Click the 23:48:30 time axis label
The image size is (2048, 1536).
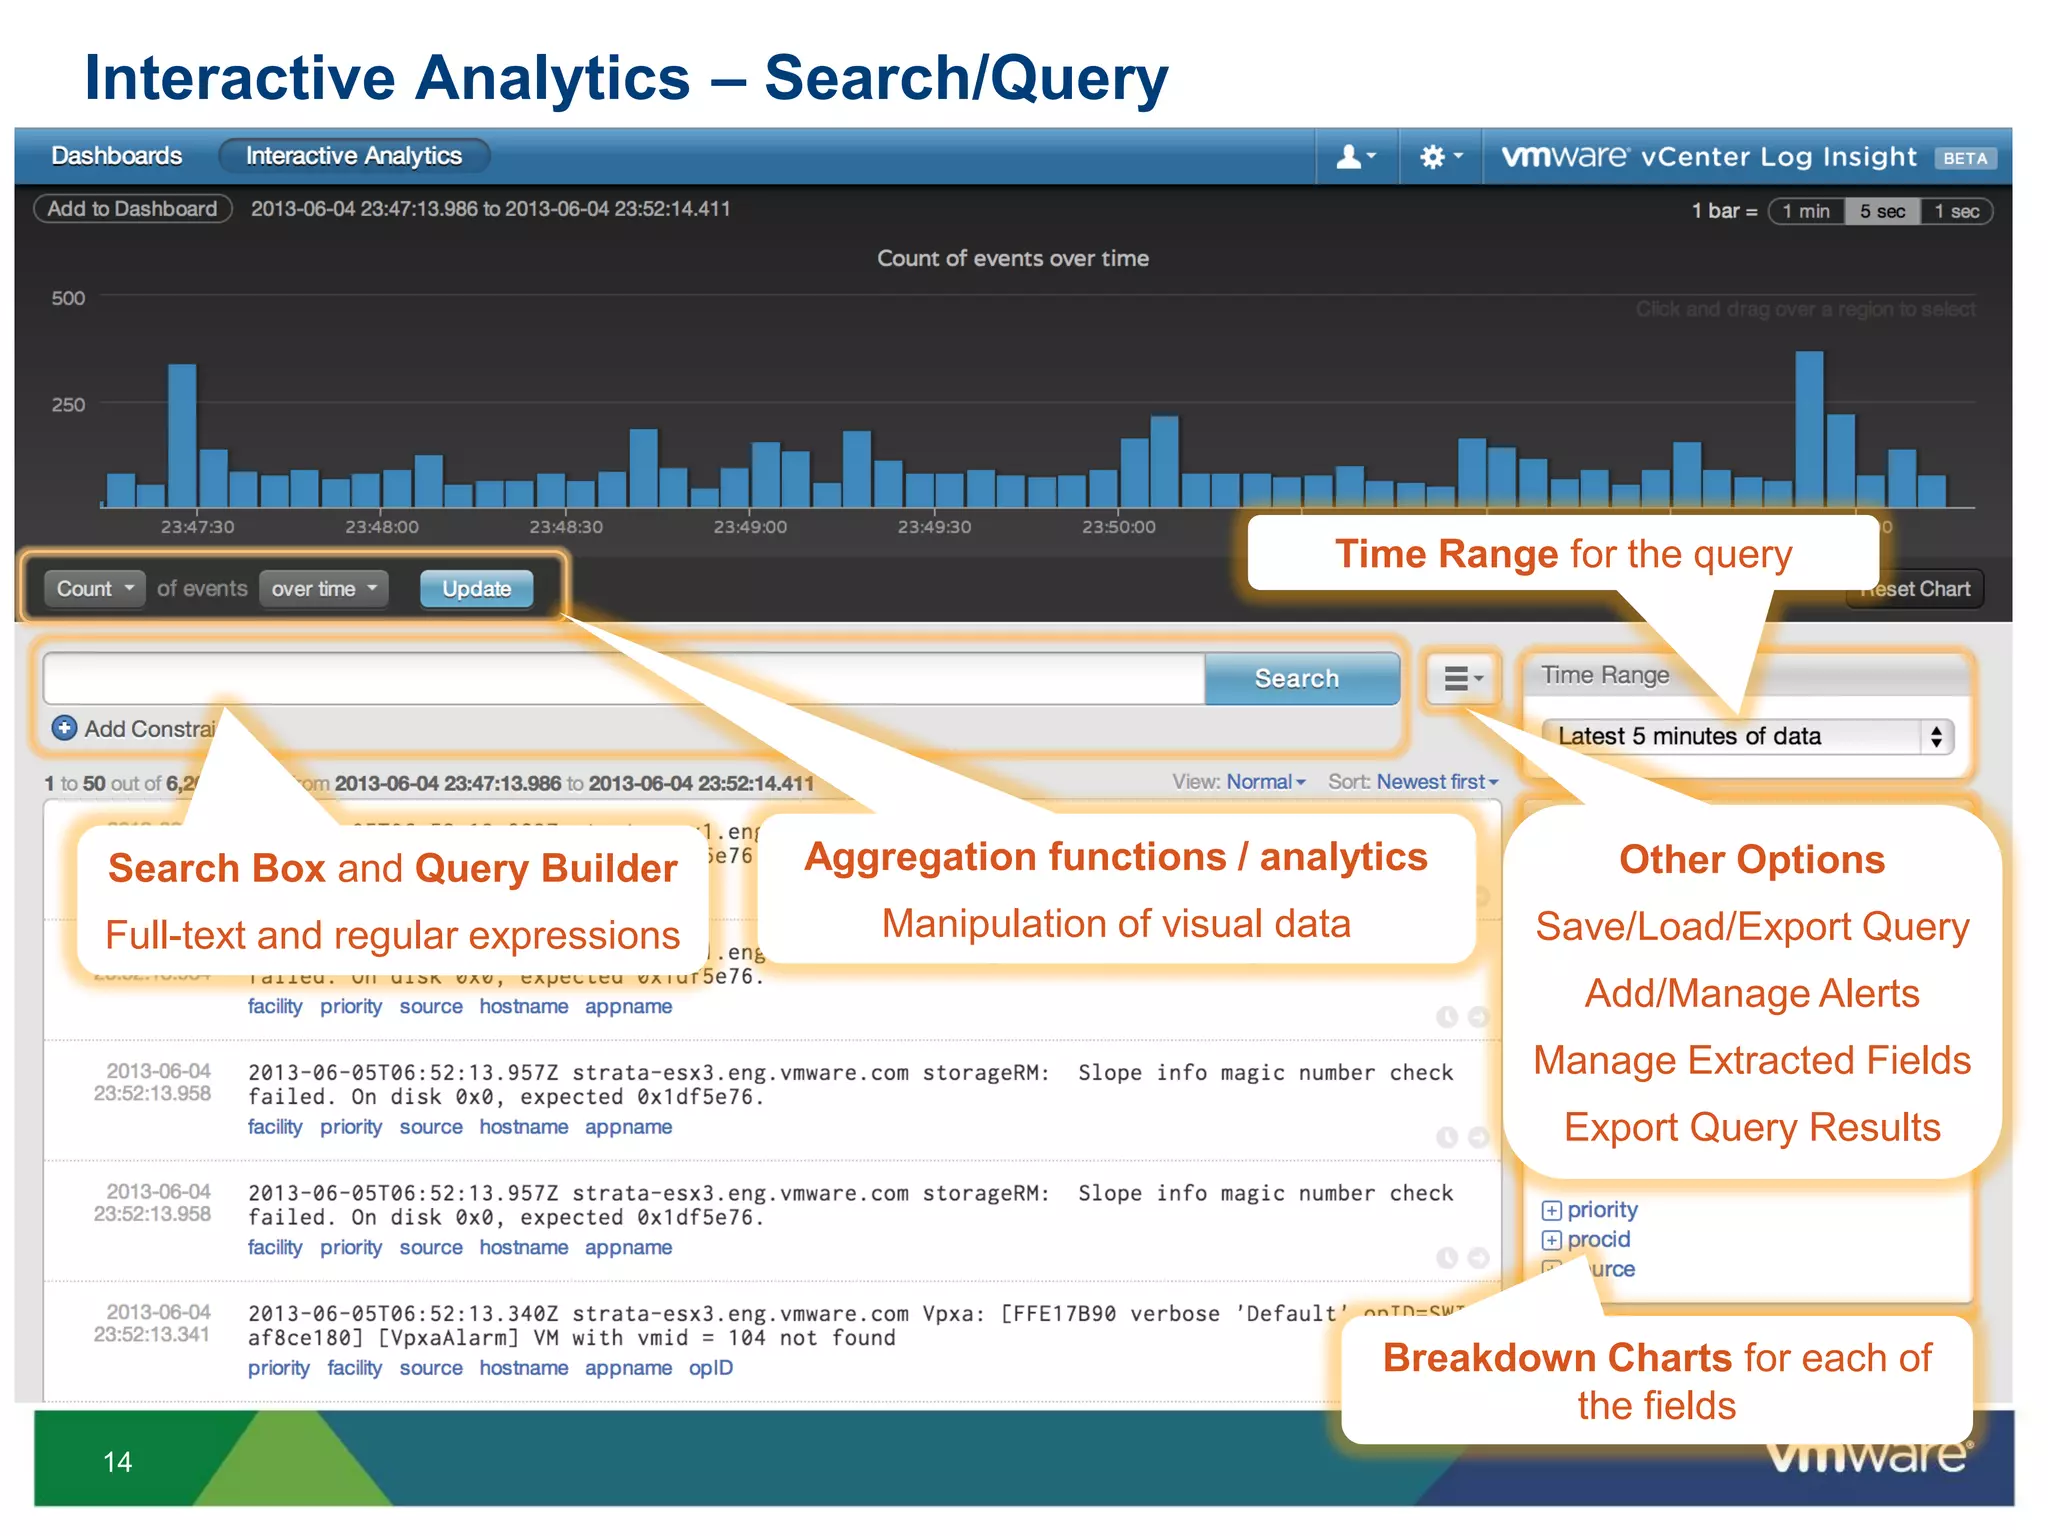point(566,527)
